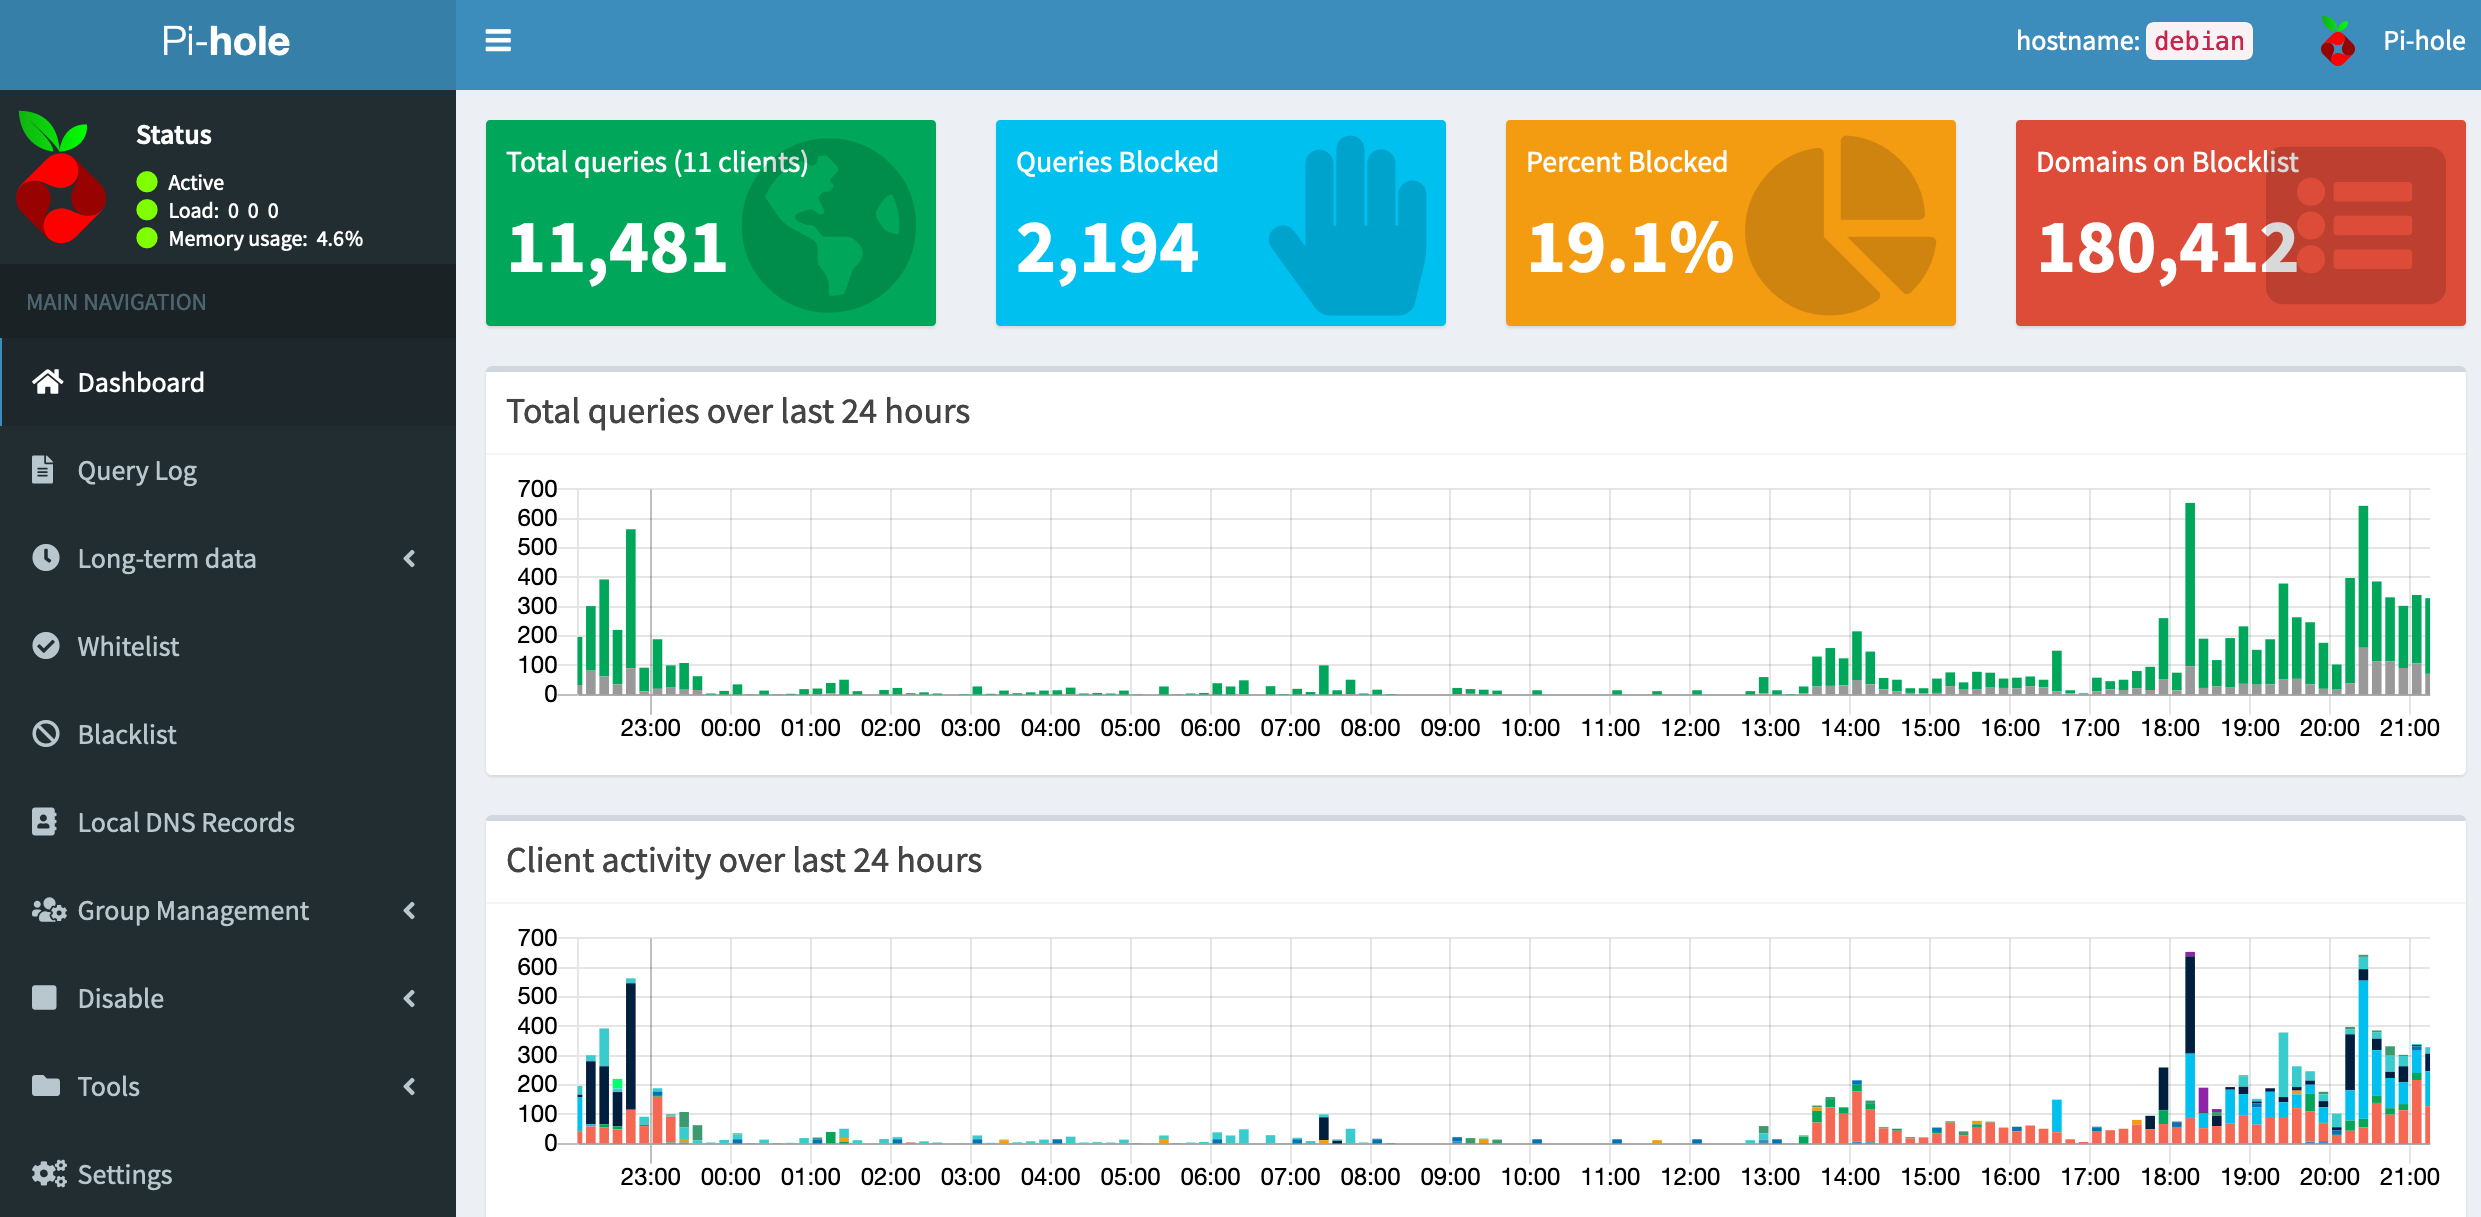Screen dimensions: 2481x1217
Task: Click the Dashboard home icon
Action: [x=47, y=382]
